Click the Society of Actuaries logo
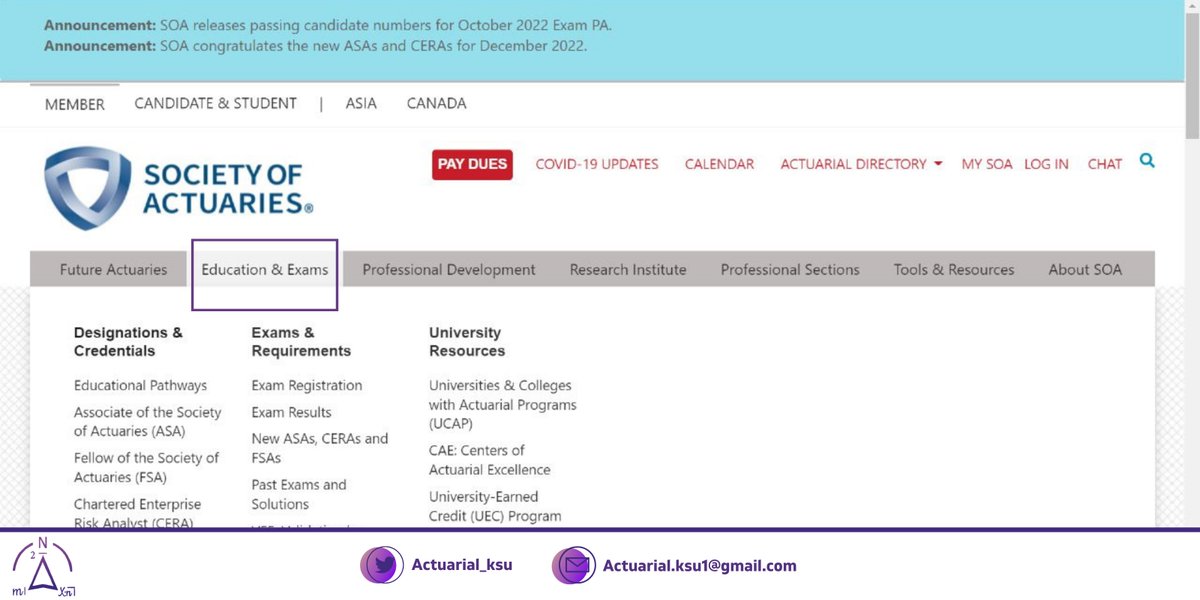This screenshot has height=600, width=1200. pyautogui.click(x=178, y=189)
